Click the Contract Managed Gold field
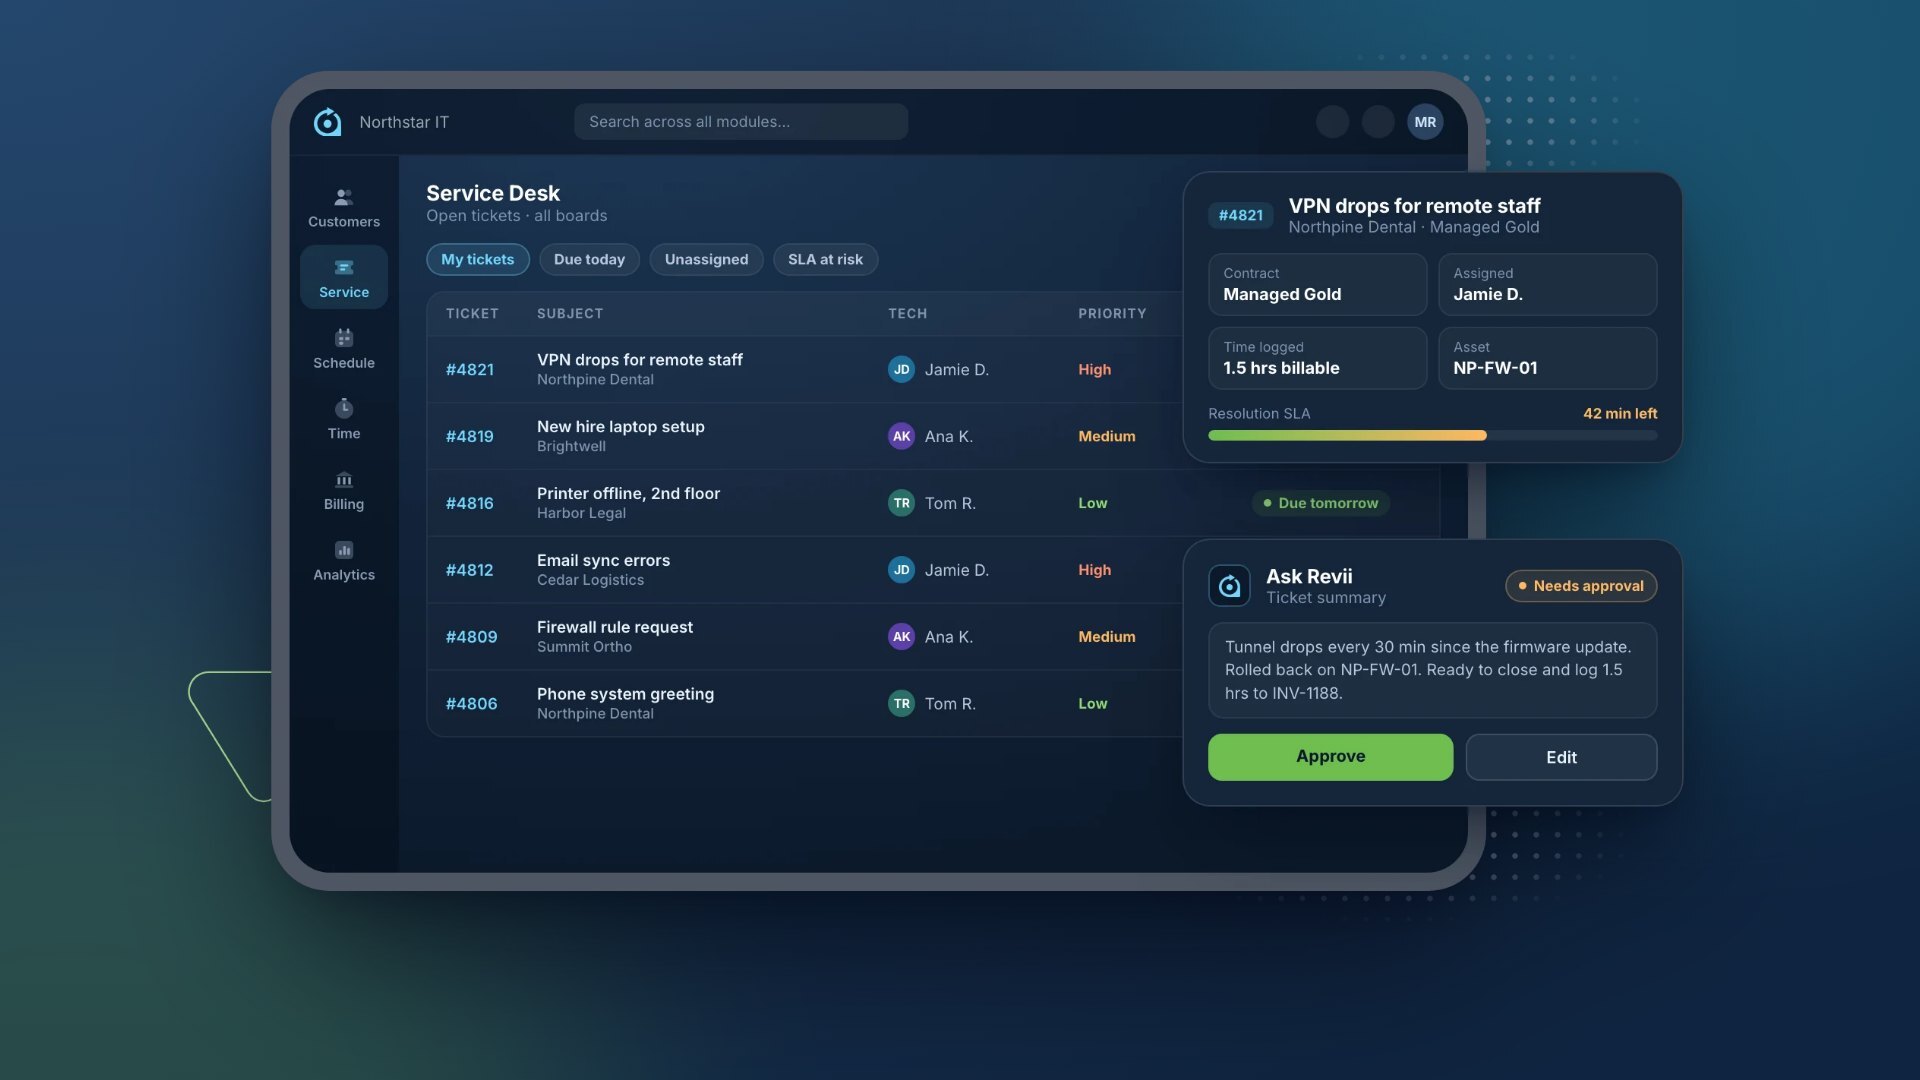Viewport: 1920px width, 1080px height. coord(1317,284)
